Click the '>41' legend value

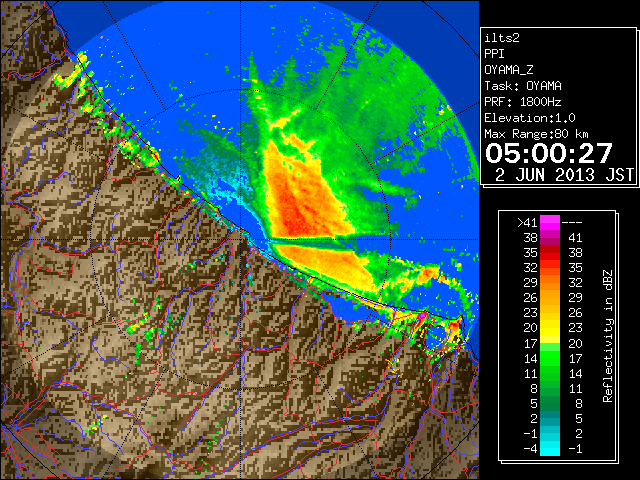point(527,222)
